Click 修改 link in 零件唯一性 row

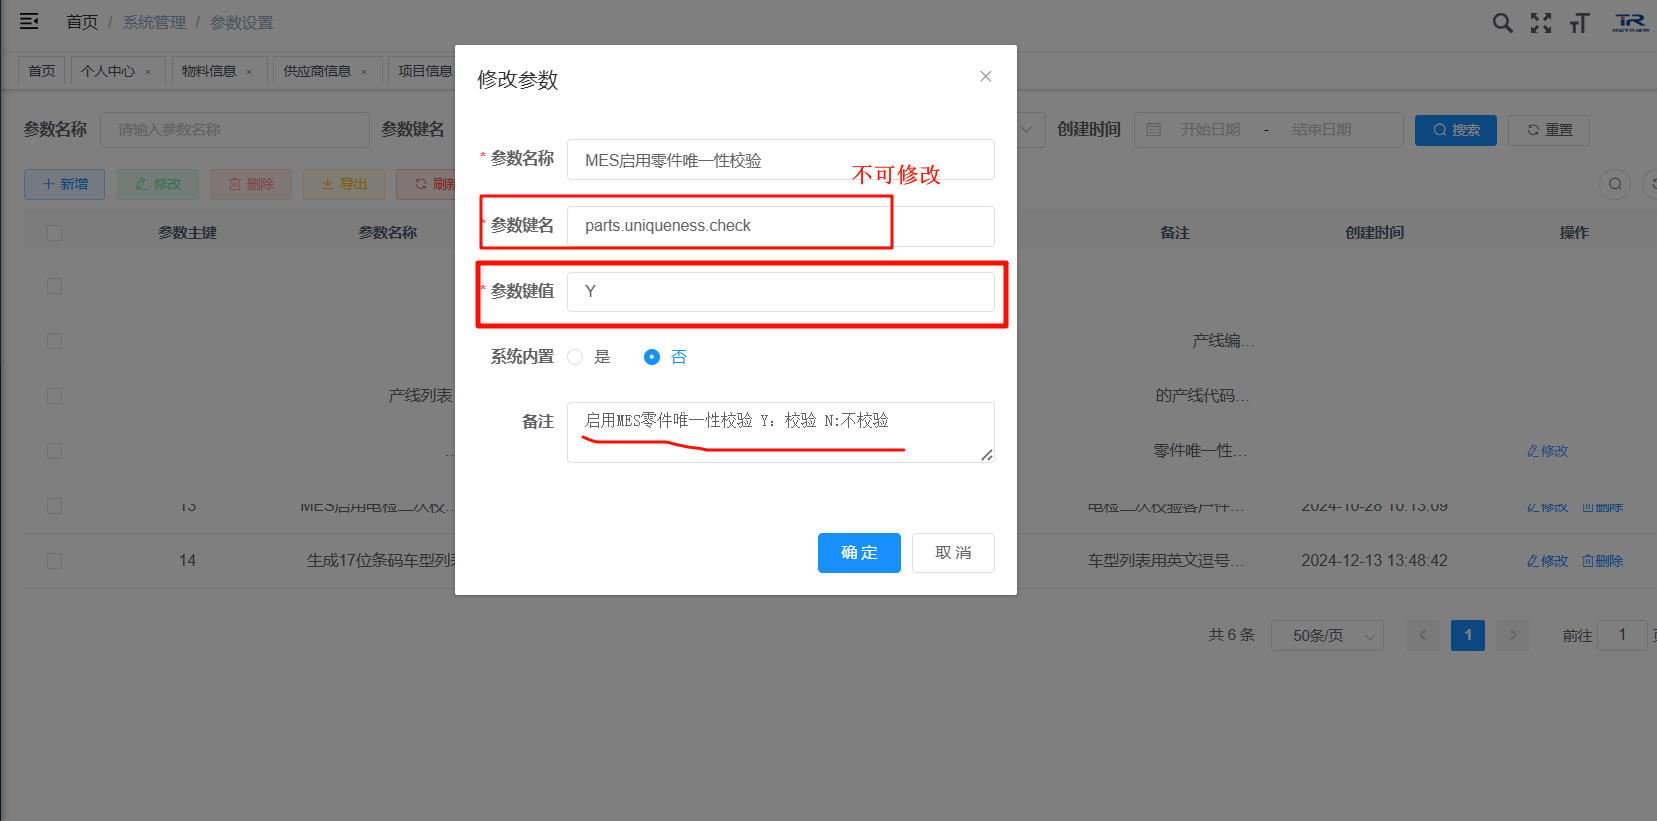click(x=1547, y=451)
